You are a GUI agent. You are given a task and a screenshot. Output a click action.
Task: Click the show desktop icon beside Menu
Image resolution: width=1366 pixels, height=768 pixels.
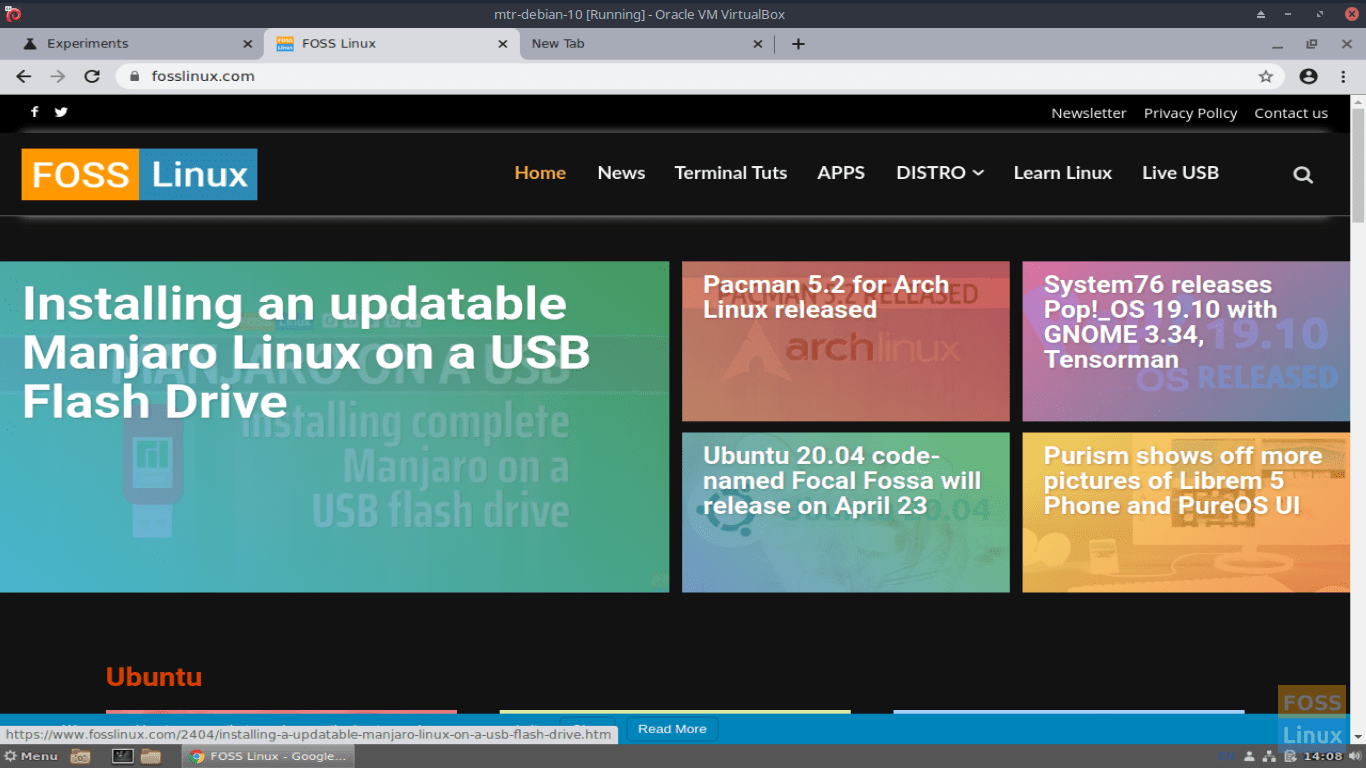click(81, 756)
